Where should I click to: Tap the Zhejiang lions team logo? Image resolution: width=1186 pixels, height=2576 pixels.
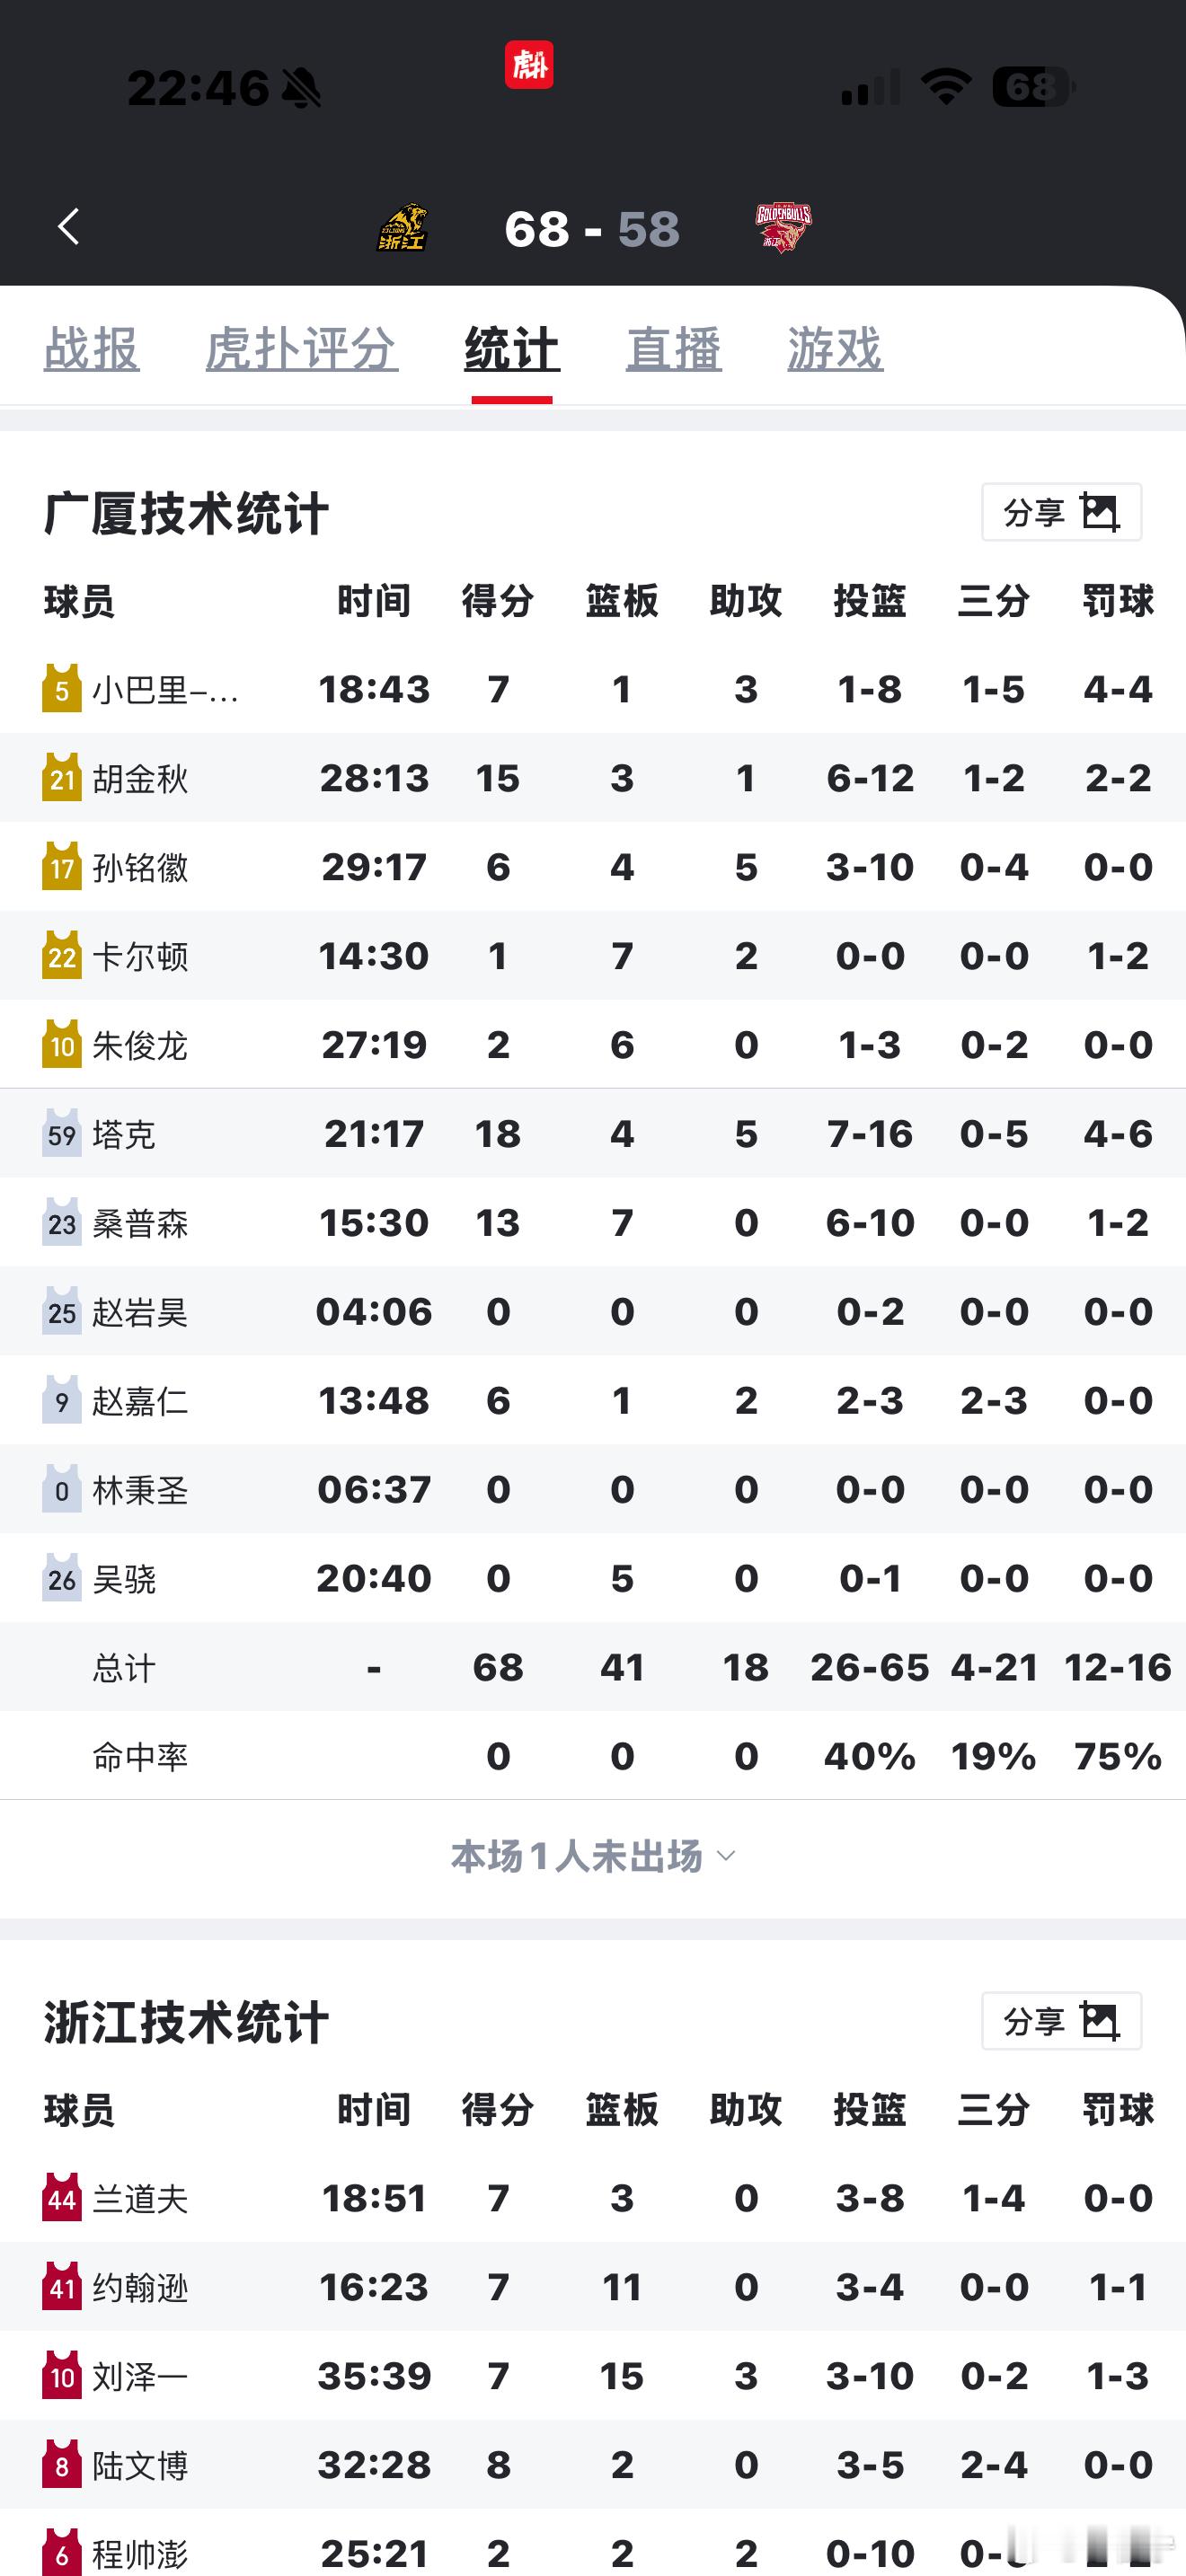[x=403, y=228]
